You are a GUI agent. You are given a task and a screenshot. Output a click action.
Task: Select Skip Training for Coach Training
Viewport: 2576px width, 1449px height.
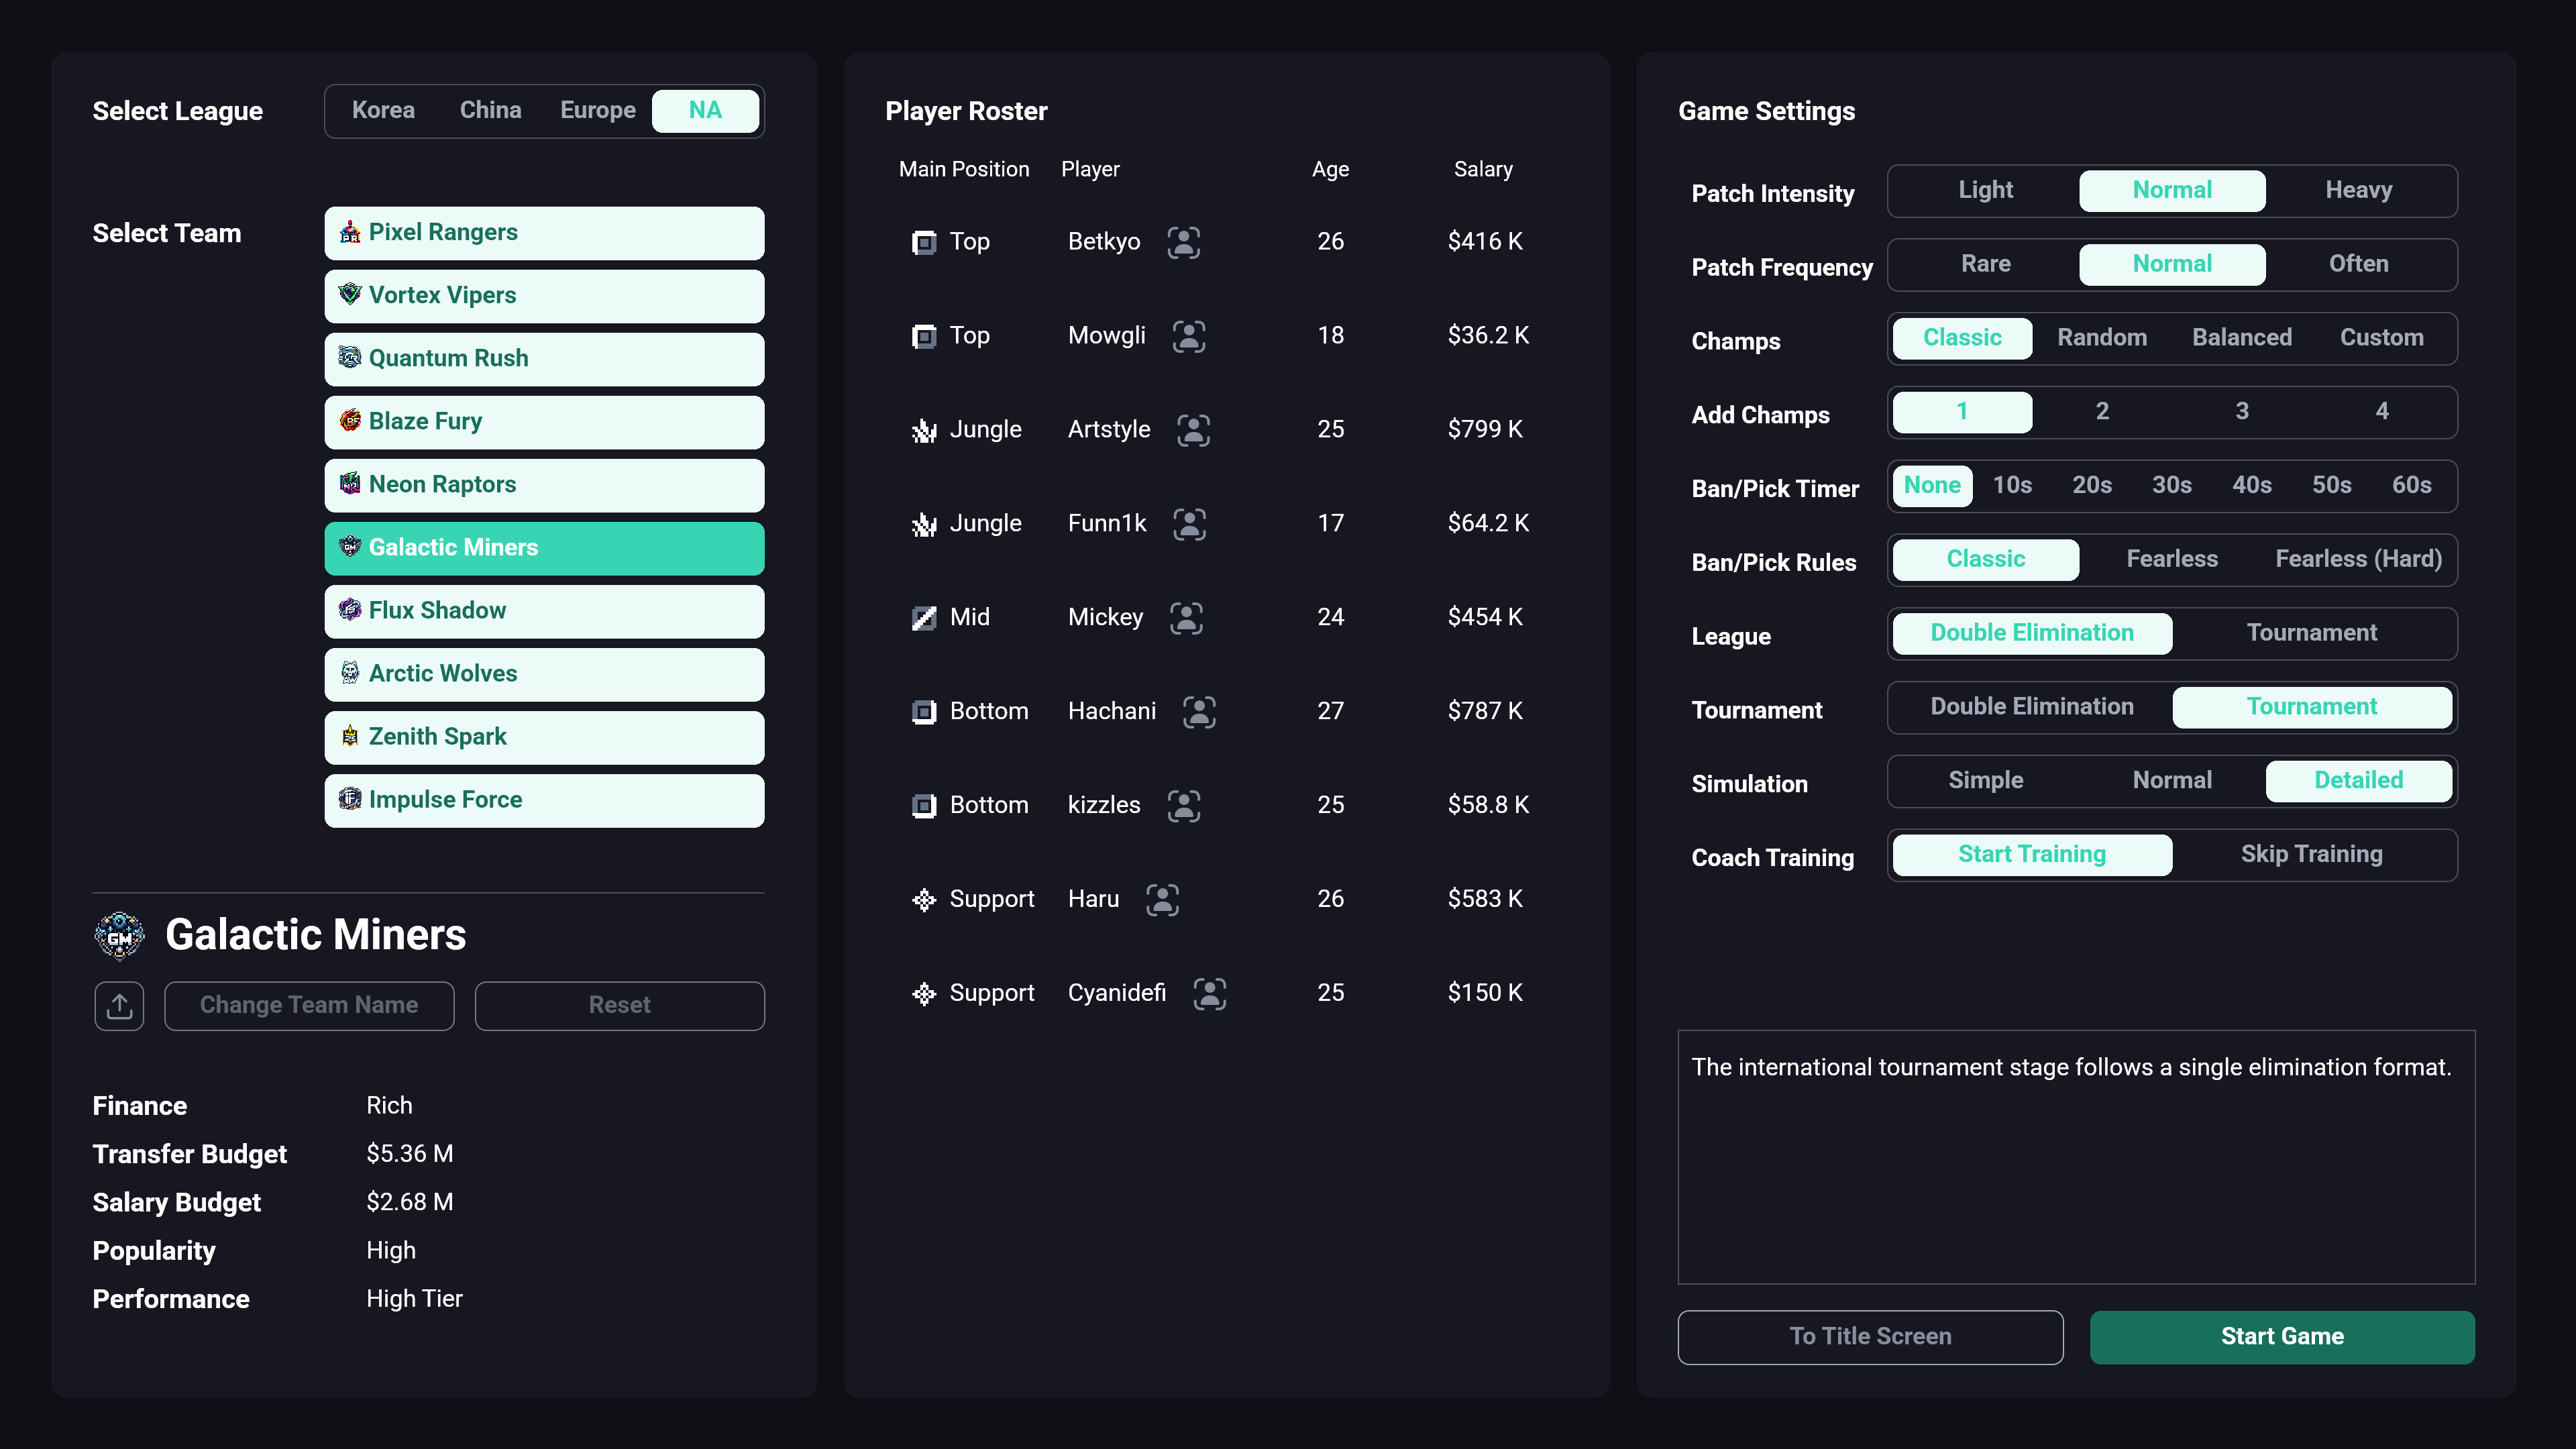[x=2312, y=856]
